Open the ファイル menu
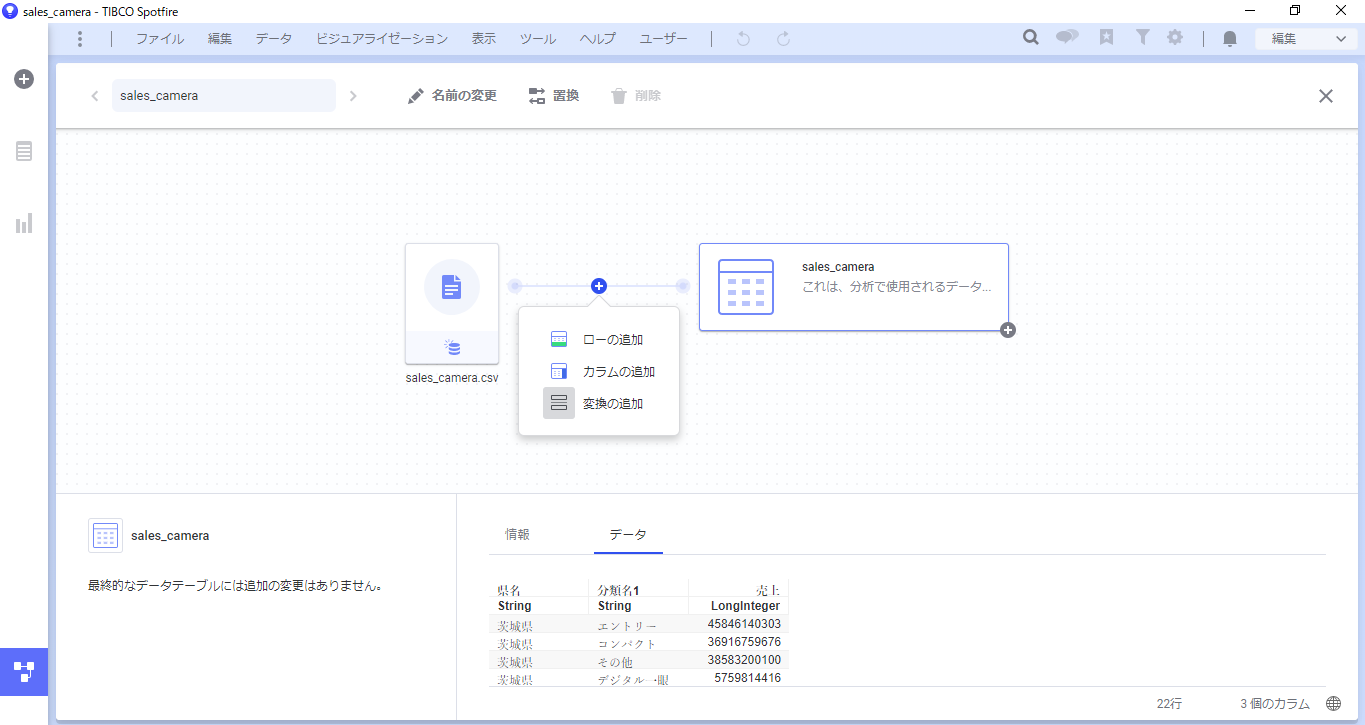 click(160, 39)
